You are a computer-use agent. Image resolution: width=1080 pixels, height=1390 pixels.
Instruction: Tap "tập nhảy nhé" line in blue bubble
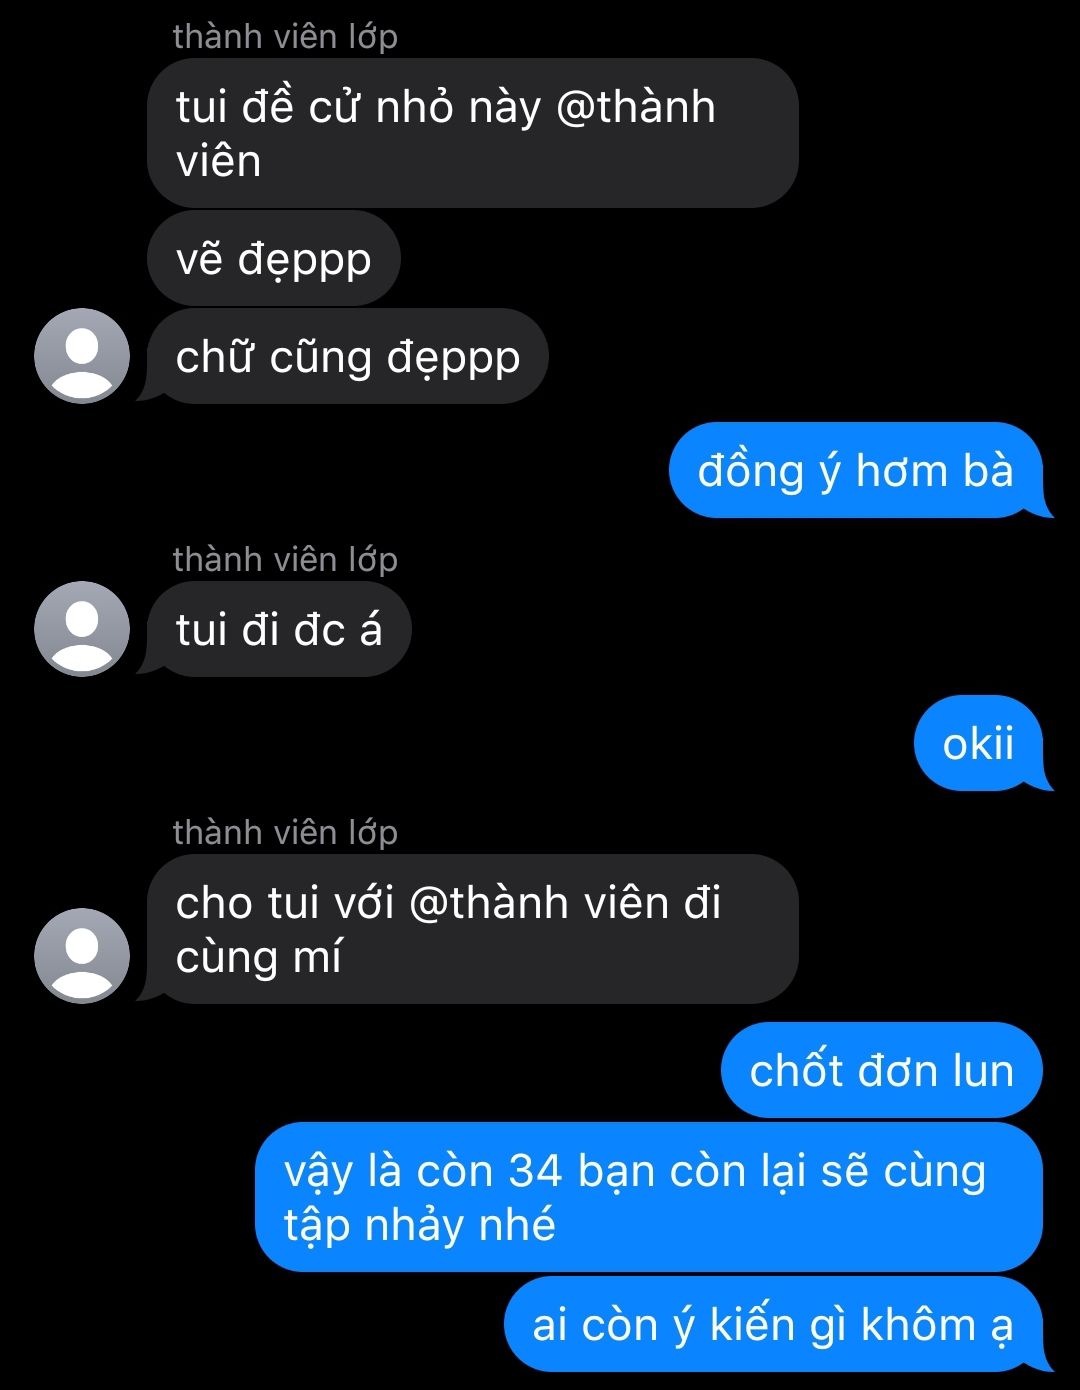click(x=419, y=1225)
